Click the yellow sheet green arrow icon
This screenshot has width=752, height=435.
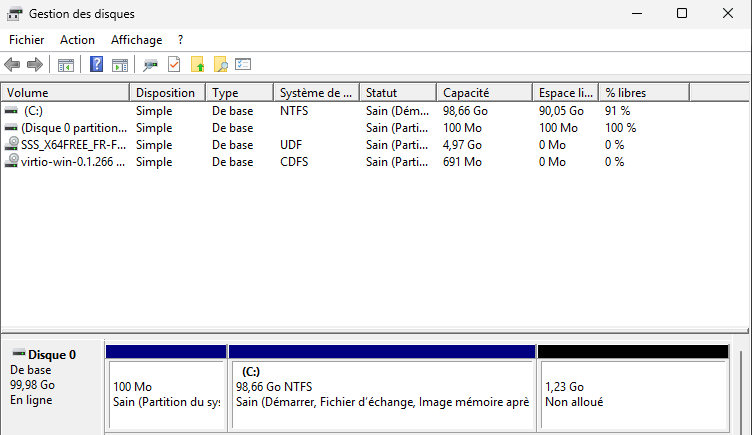coord(198,65)
